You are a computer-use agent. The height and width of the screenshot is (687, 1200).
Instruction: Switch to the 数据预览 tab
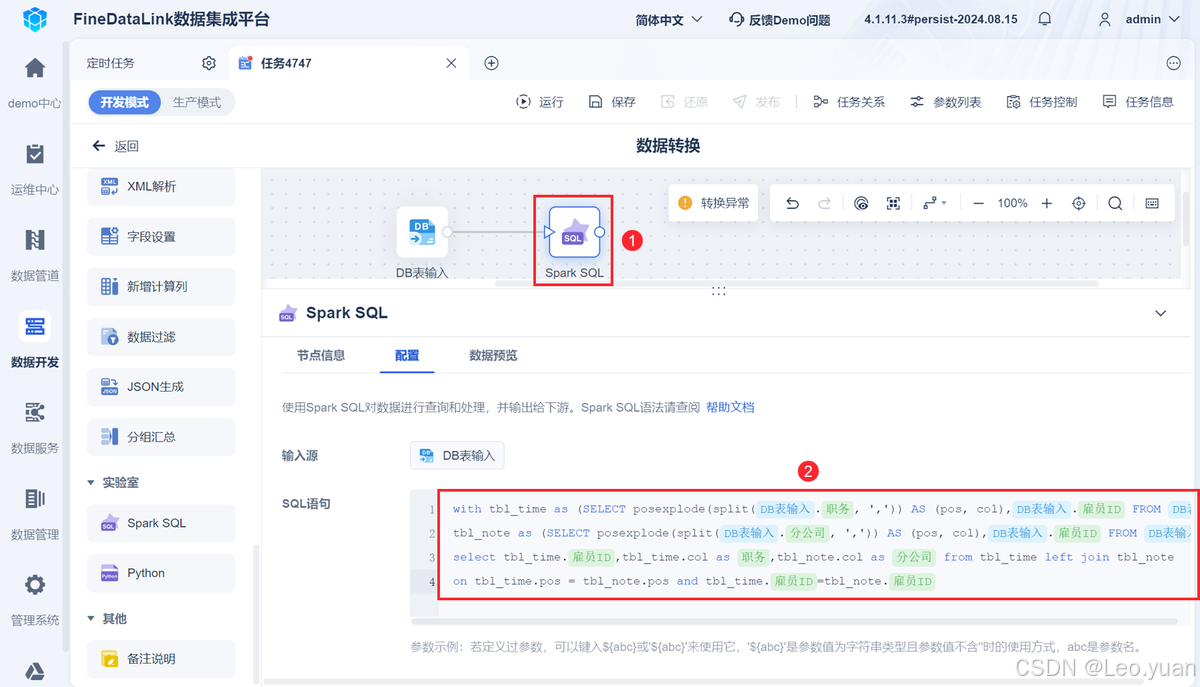[x=493, y=355]
